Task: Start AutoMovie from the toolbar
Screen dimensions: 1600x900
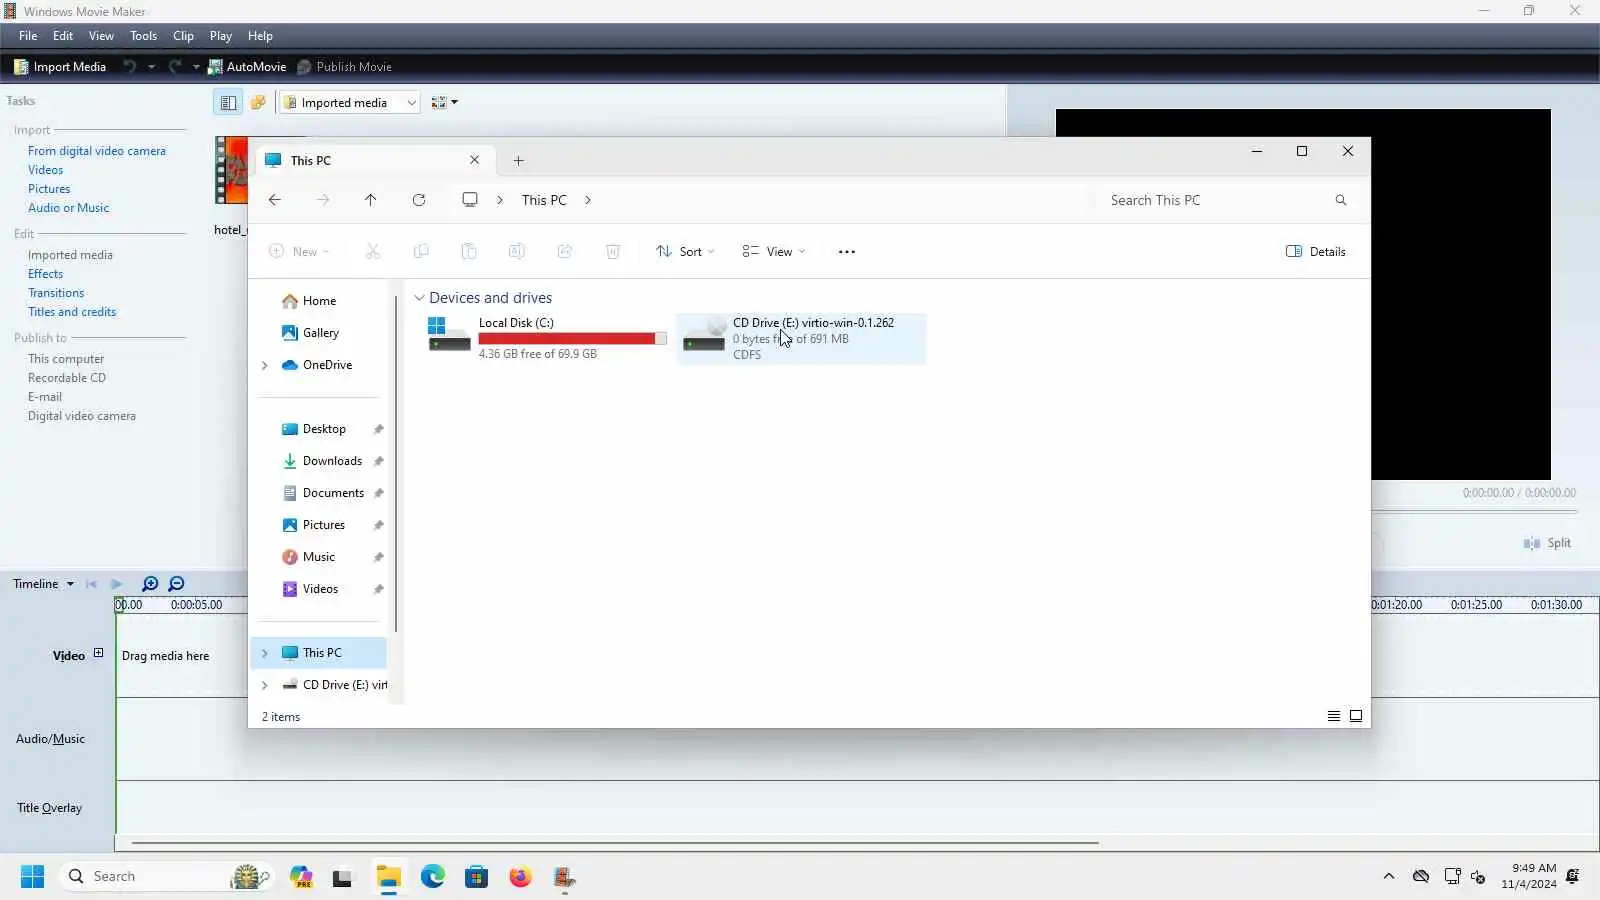Action: click(x=247, y=67)
